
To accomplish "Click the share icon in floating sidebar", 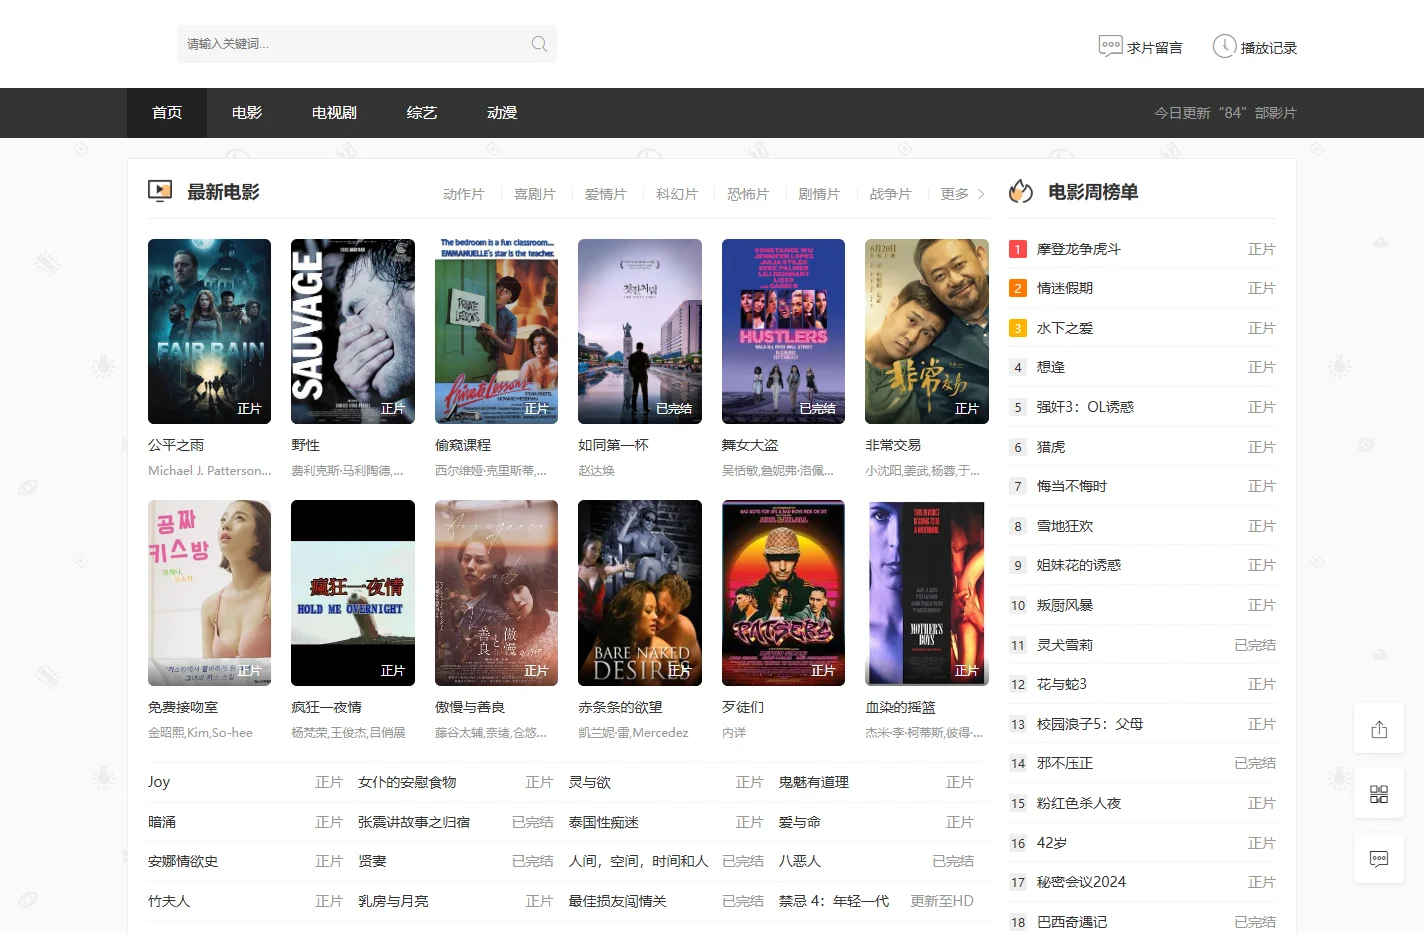I will 1379,729.
